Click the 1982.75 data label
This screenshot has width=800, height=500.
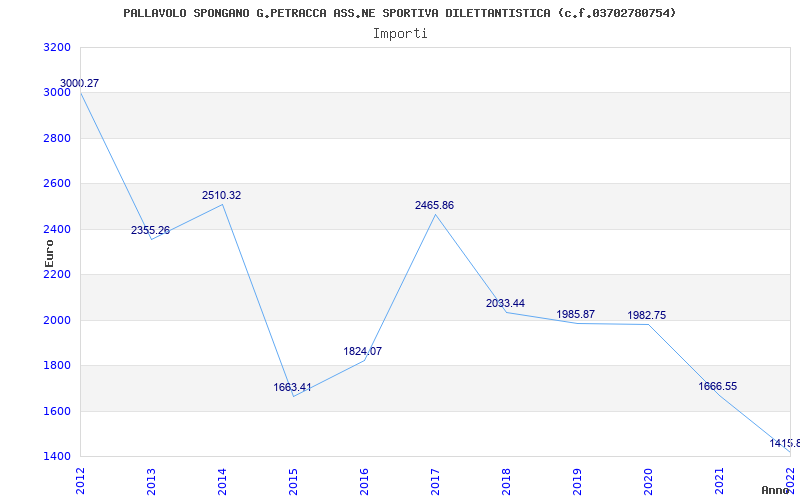pyautogui.click(x=646, y=315)
